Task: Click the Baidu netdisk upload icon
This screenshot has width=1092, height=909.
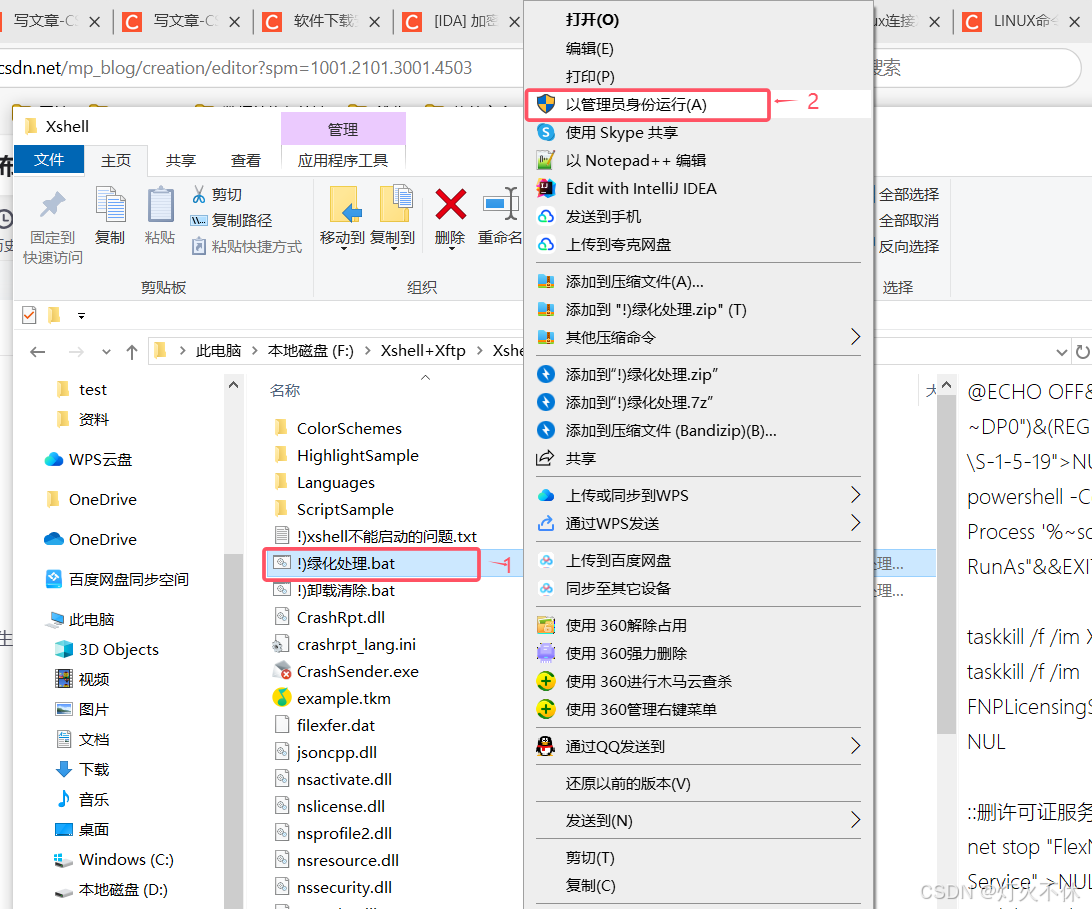Action: tap(546, 561)
